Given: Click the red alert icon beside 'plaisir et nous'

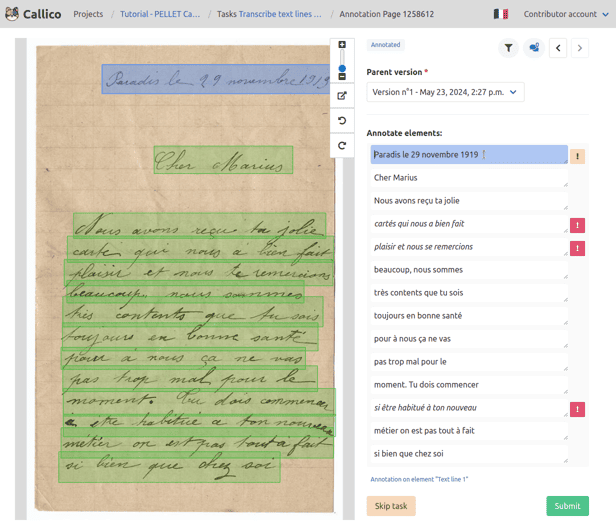Looking at the screenshot, I should [577, 248].
